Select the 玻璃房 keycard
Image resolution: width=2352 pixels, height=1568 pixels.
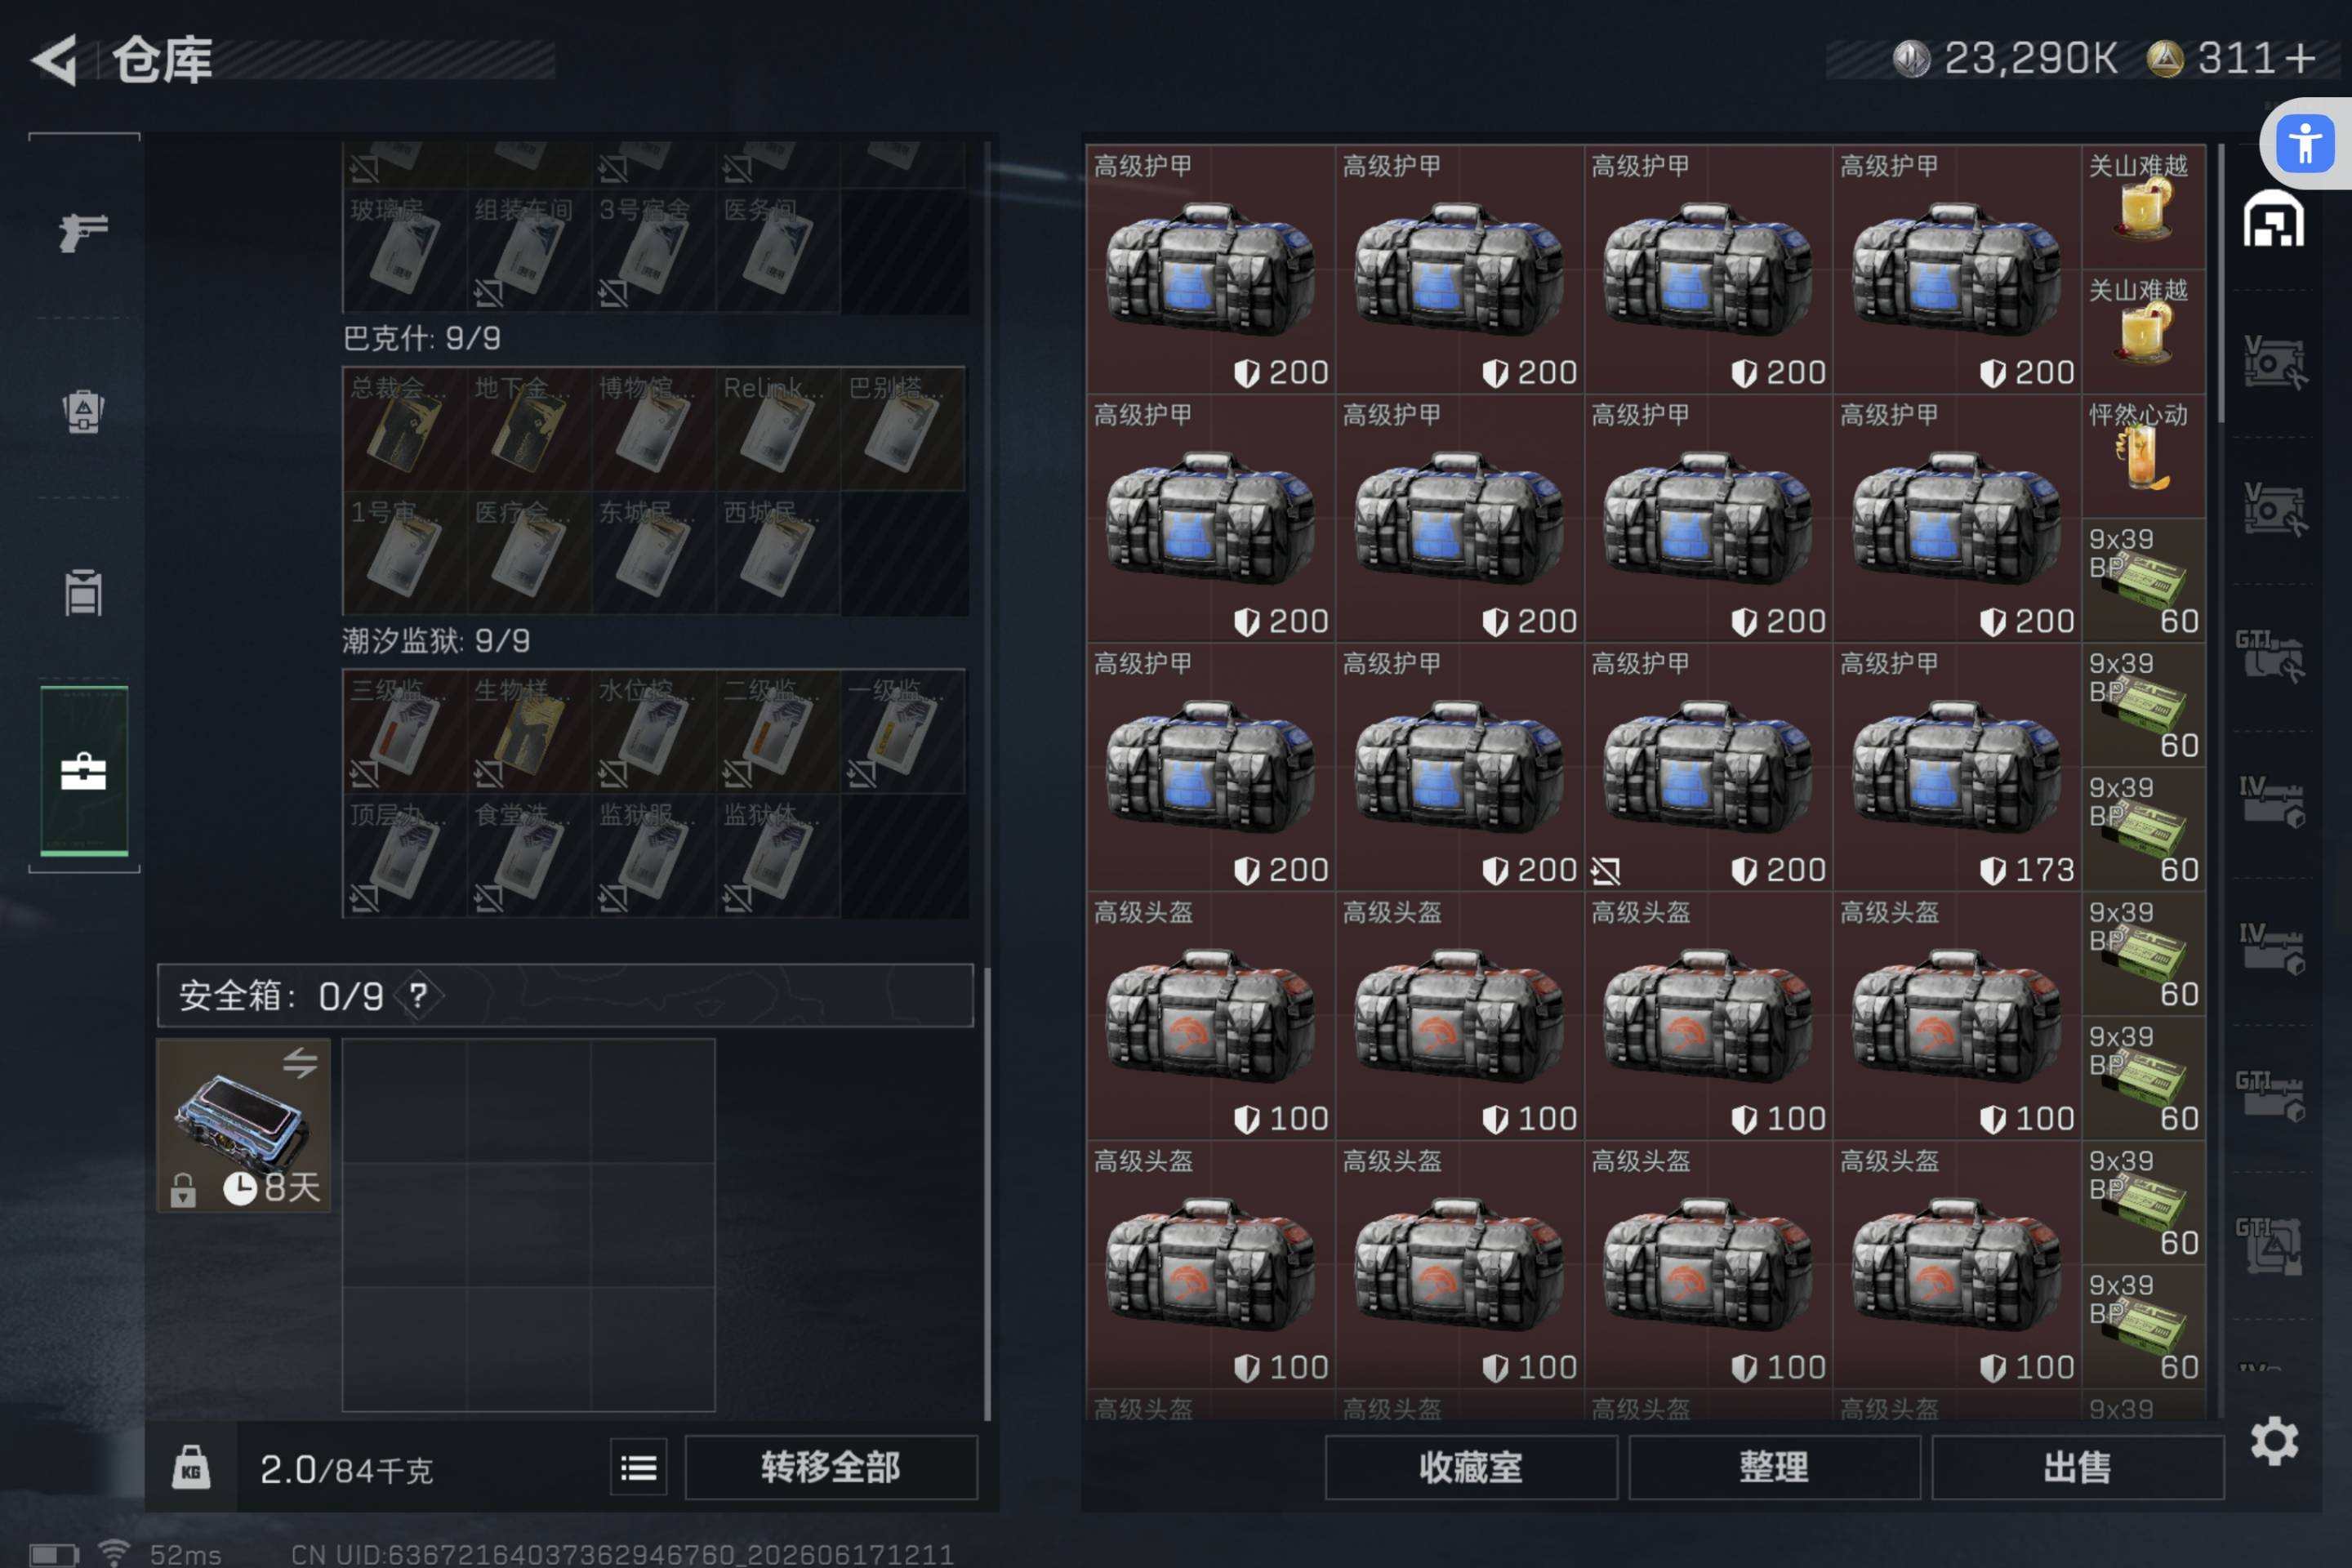405,251
